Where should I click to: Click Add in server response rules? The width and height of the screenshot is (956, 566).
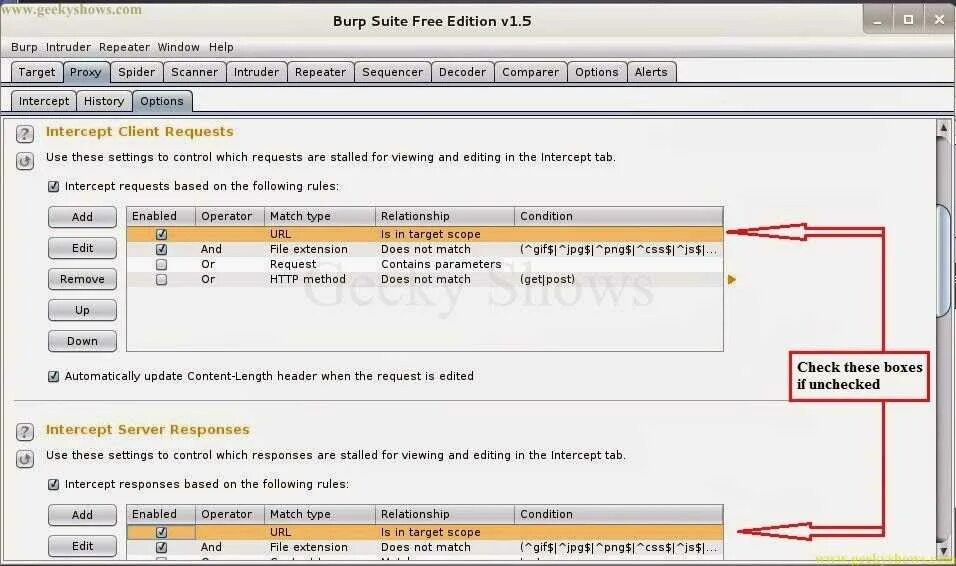[82, 515]
